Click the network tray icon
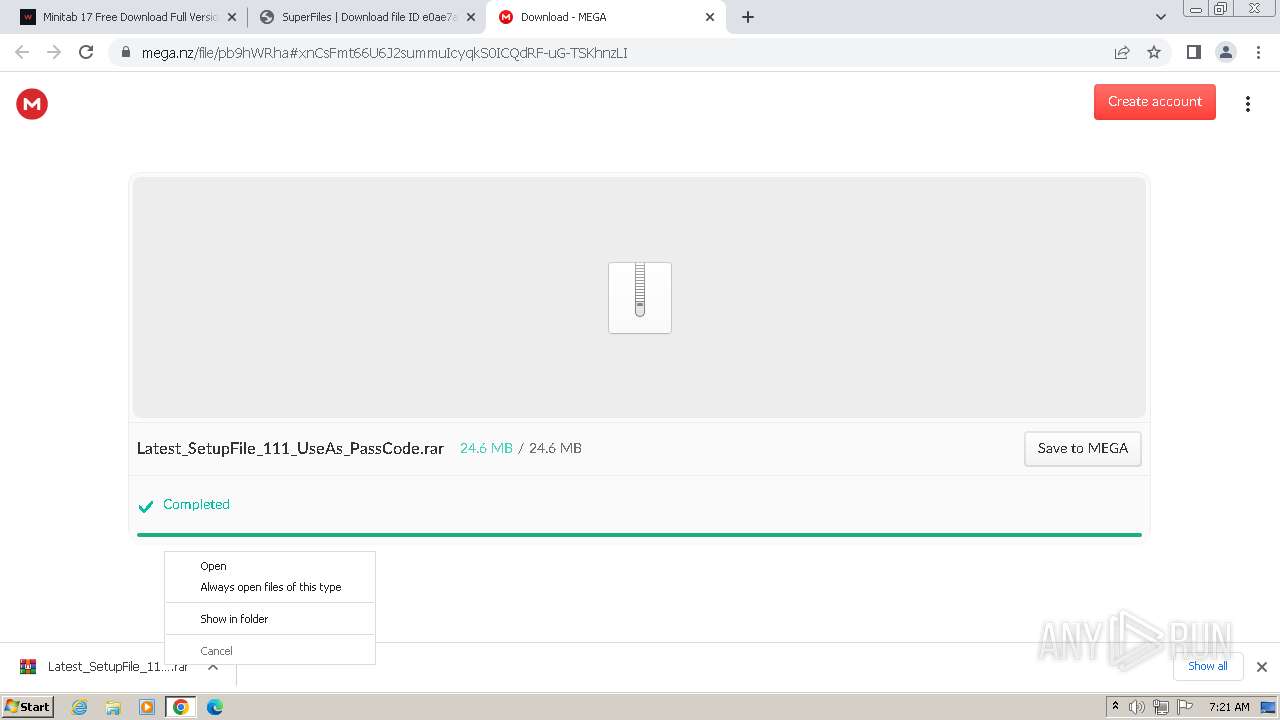The width and height of the screenshot is (1280, 720). click(1161, 707)
